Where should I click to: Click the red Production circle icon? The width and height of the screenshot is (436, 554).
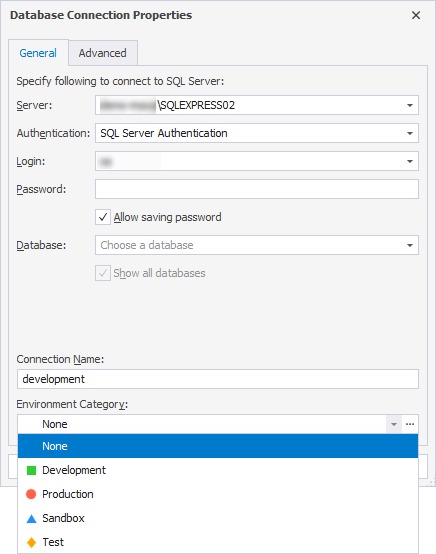(x=31, y=494)
